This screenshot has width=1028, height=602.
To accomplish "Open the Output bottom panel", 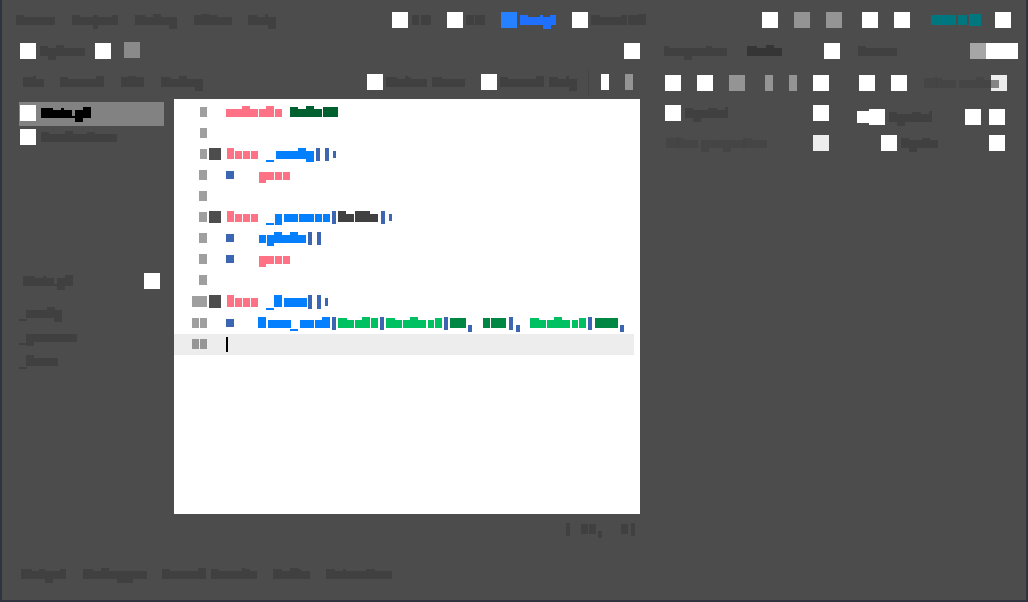I will (x=43, y=574).
